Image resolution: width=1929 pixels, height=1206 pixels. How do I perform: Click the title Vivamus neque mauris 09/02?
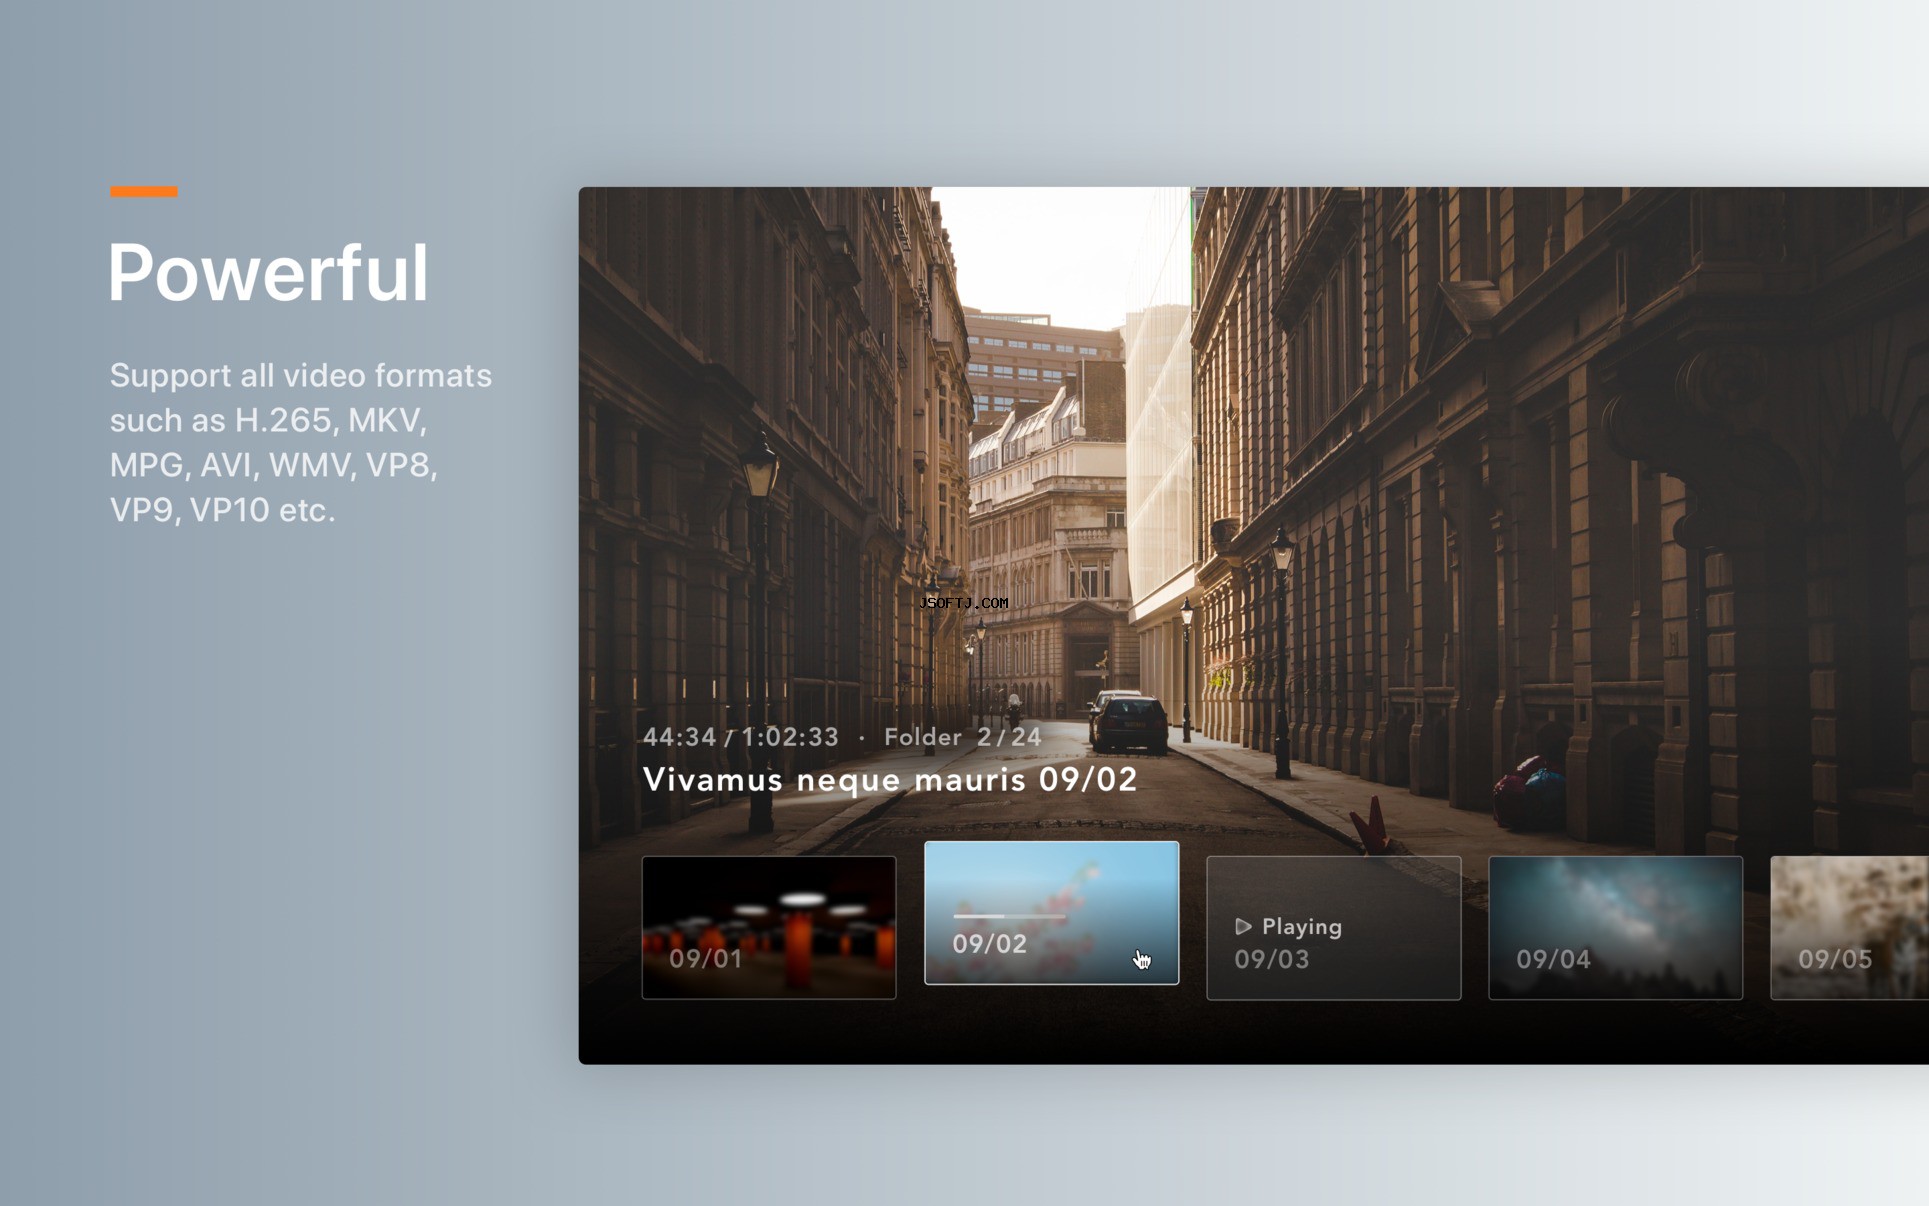(890, 779)
